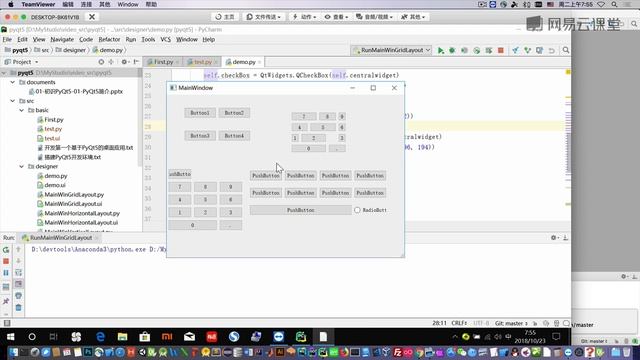Click the Pin Tab icon in Run panel
Screen dimensions: 640x360
6,301
